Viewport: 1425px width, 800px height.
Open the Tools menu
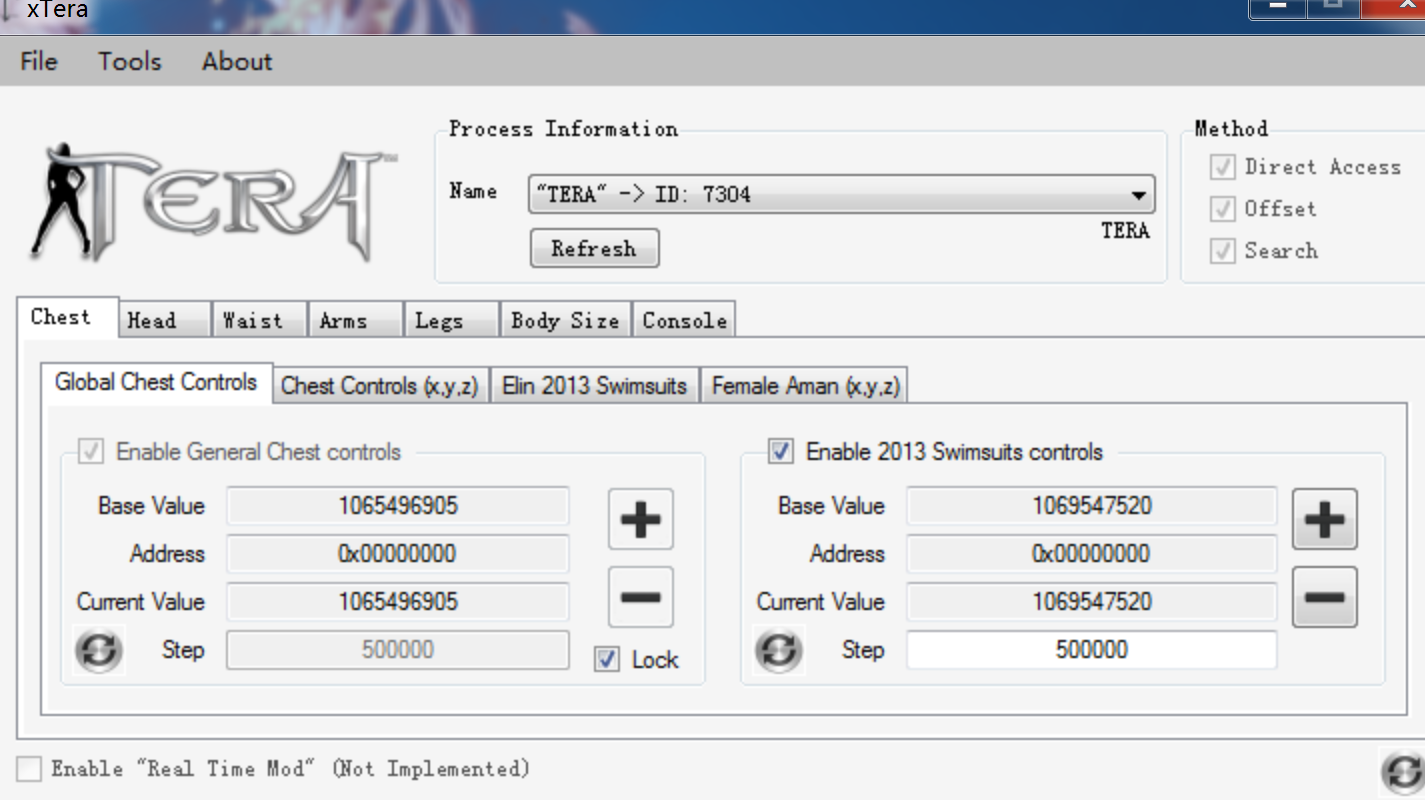point(130,61)
